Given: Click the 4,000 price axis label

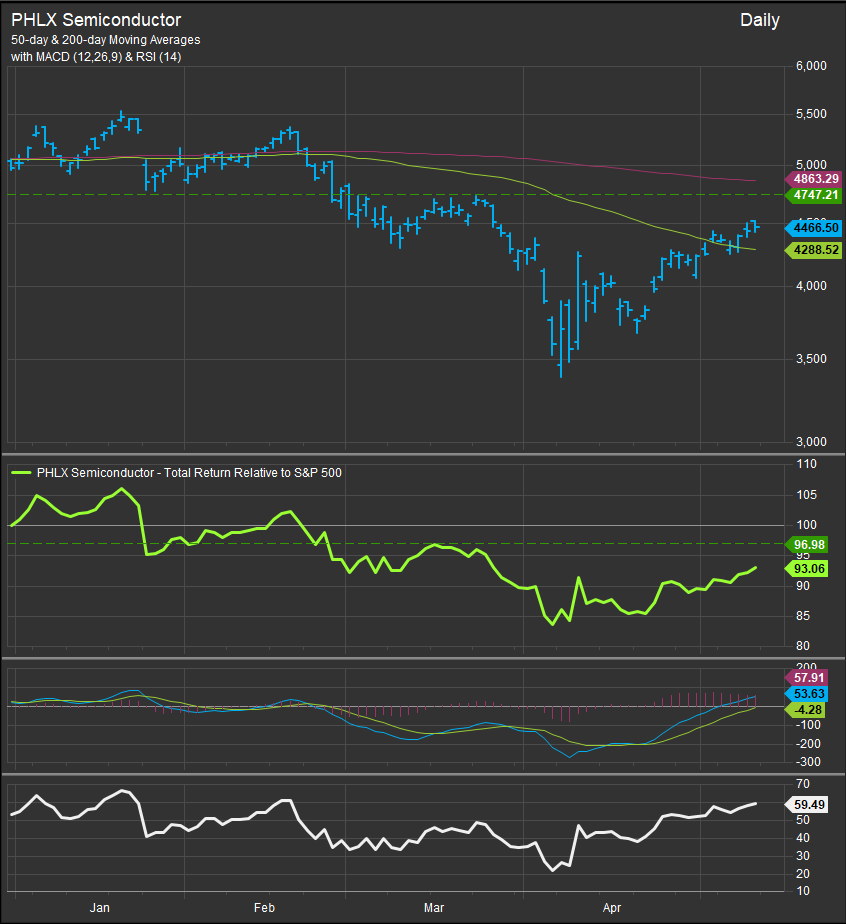Looking at the screenshot, I should click(811, 286).
